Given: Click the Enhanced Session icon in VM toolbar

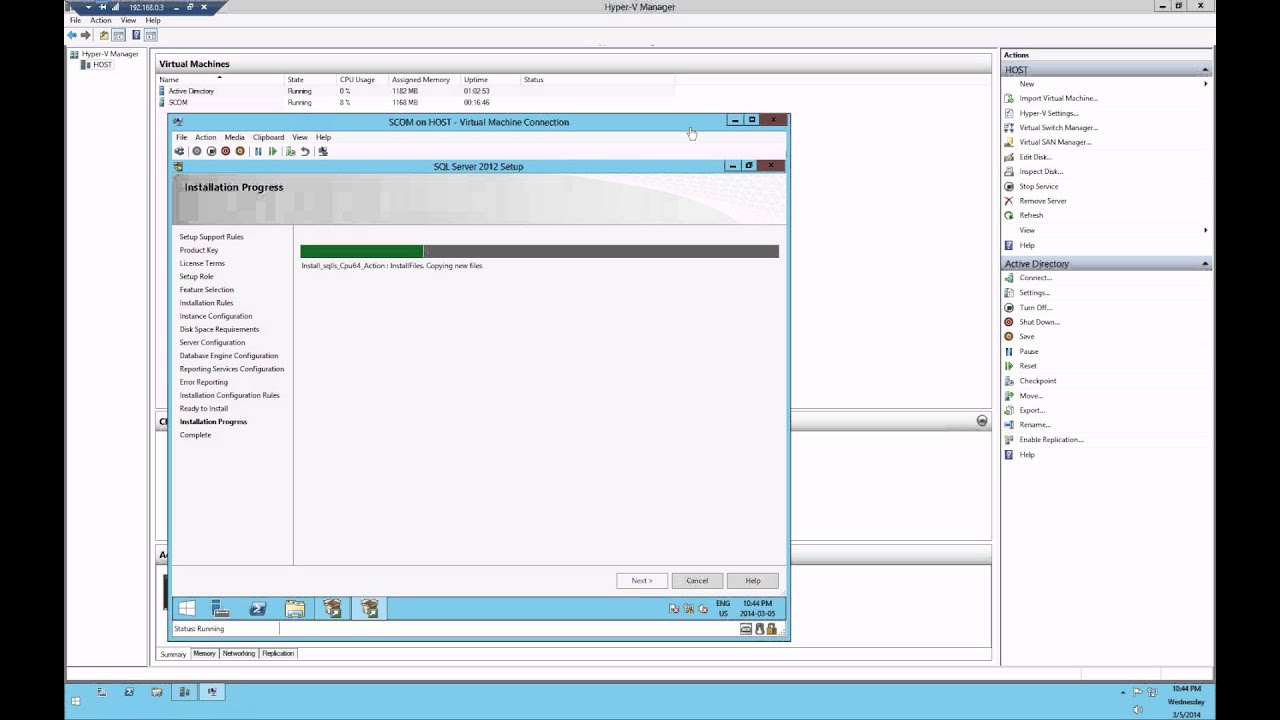Looking at the screenshot, I should coord(322,151).
